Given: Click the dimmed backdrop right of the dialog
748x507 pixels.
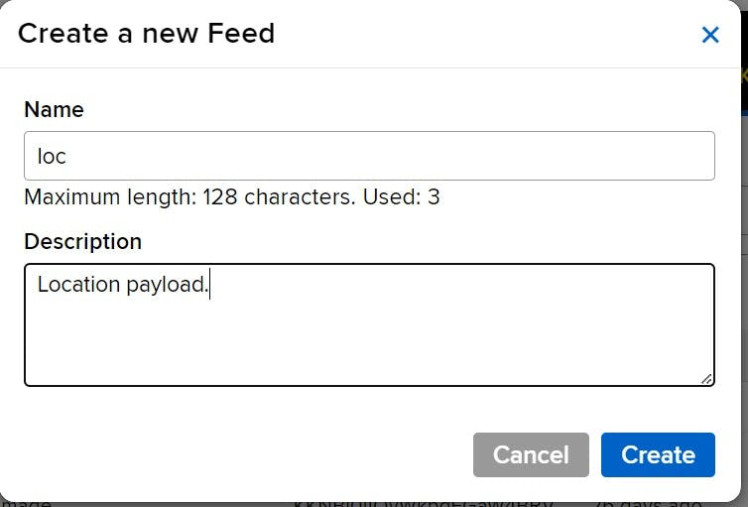Looking at the screenshot, I should pyautogui.click(x=744, y=300).
